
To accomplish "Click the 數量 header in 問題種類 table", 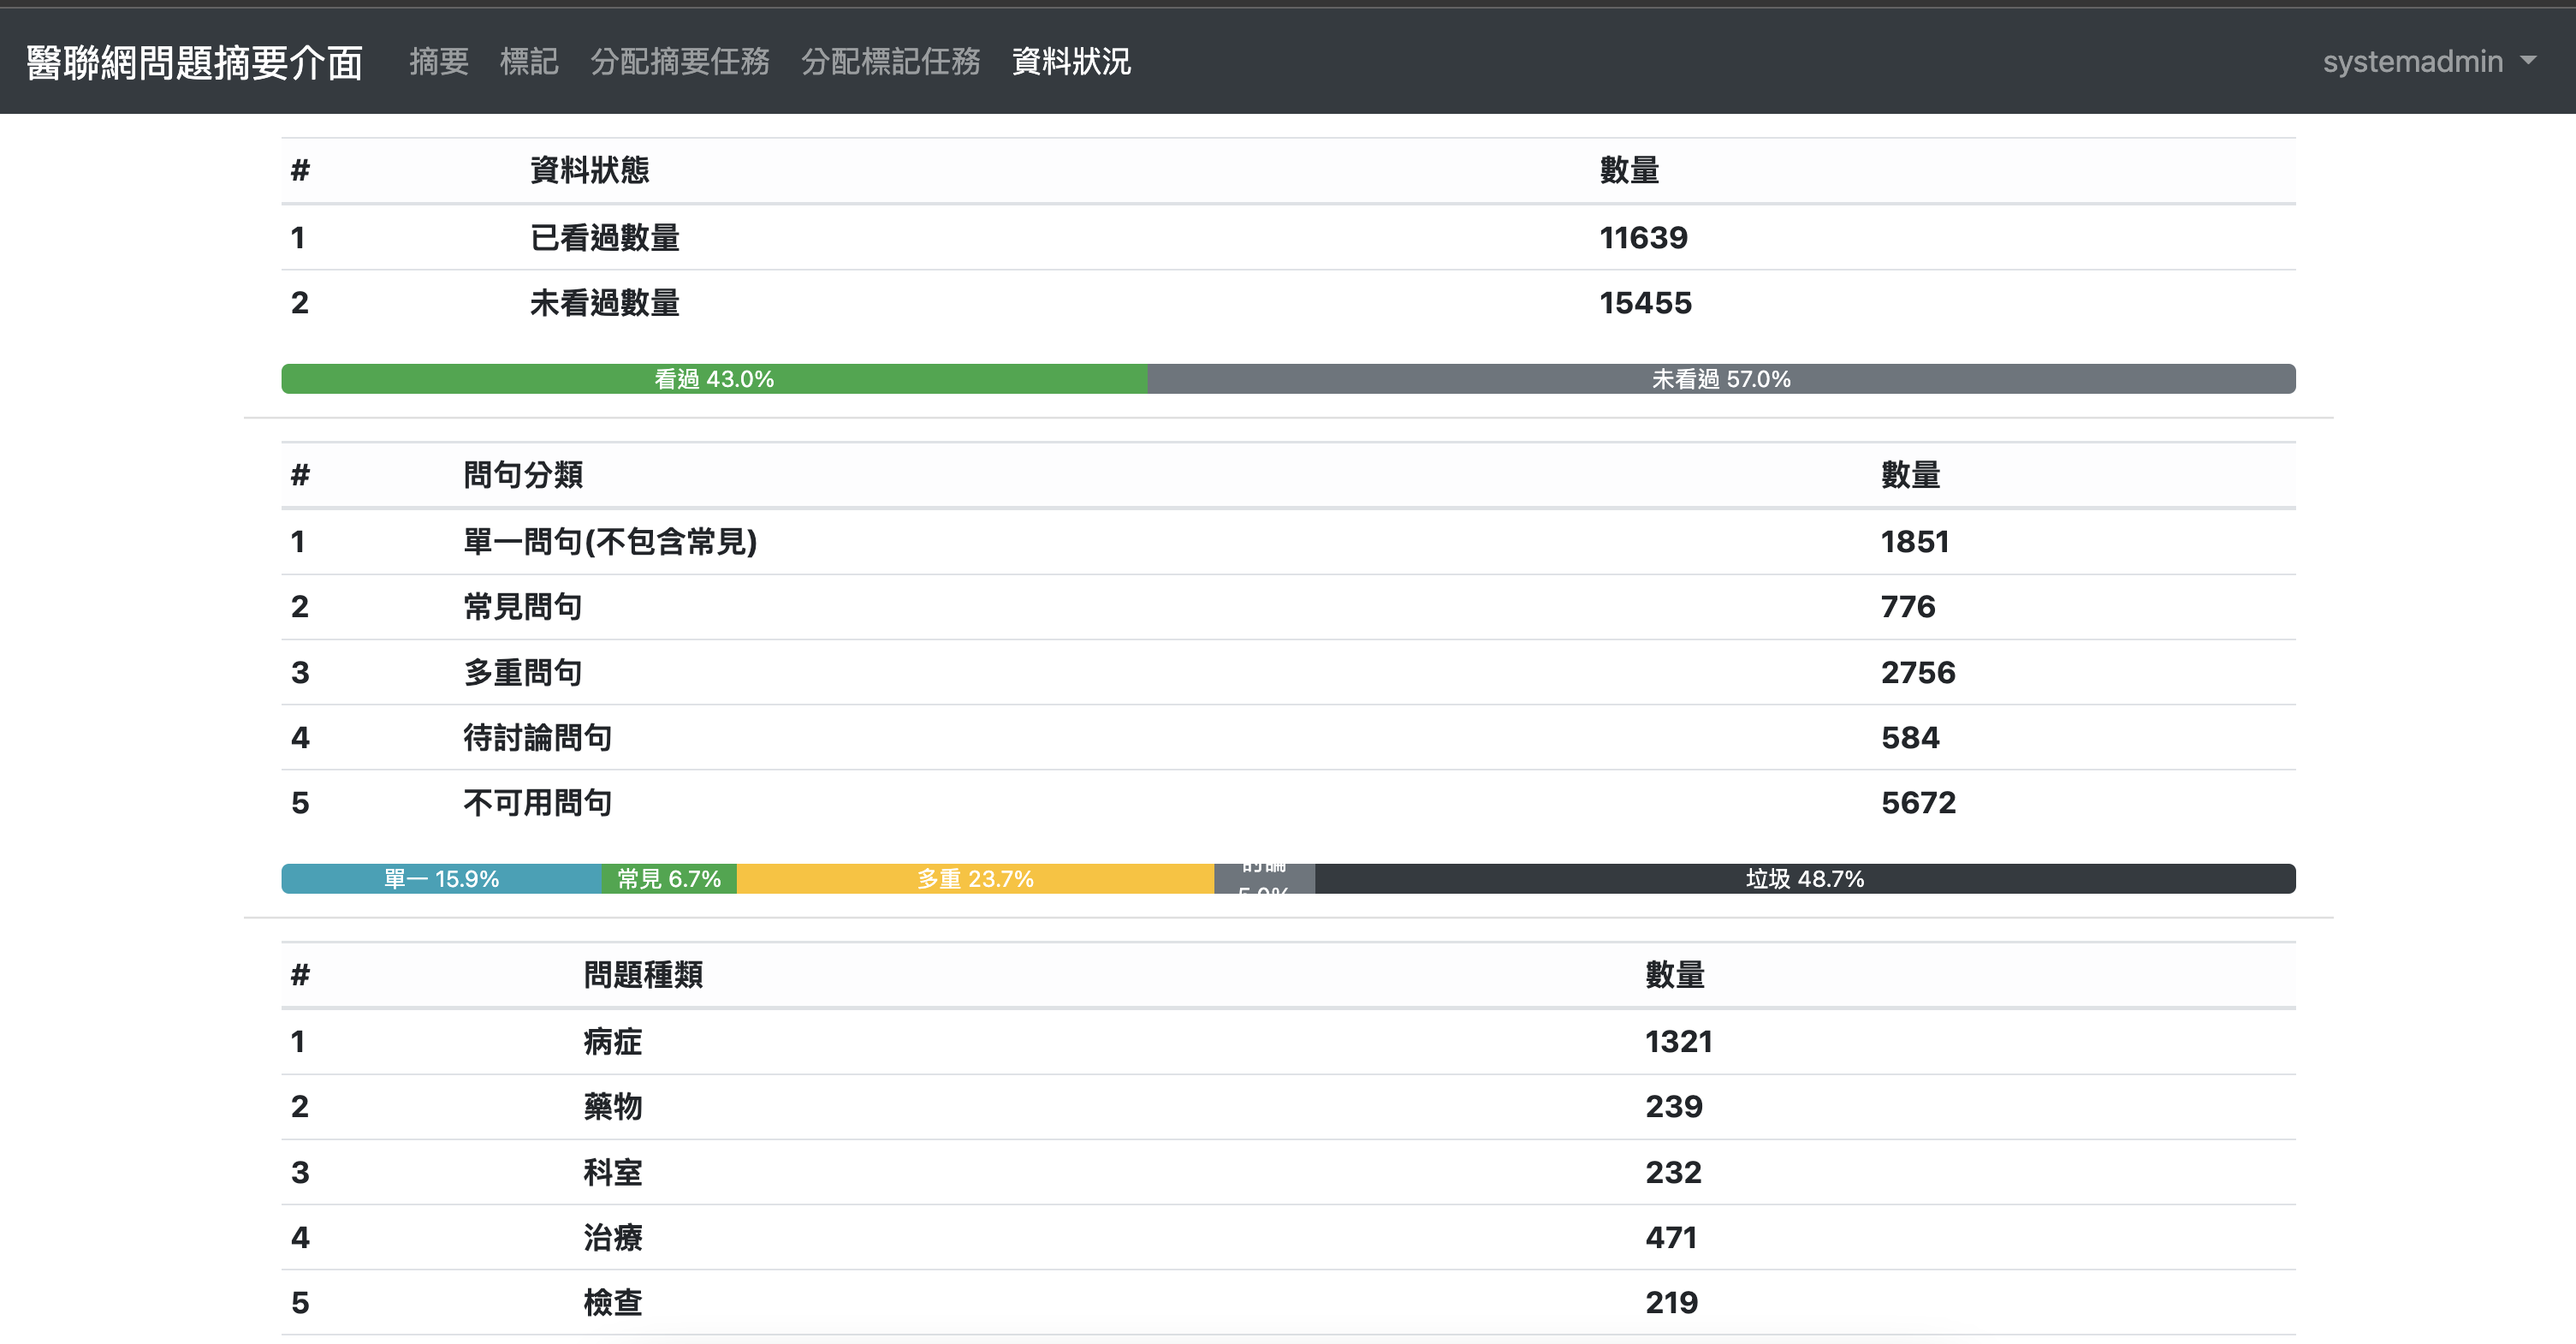I will coord(1675,975).
